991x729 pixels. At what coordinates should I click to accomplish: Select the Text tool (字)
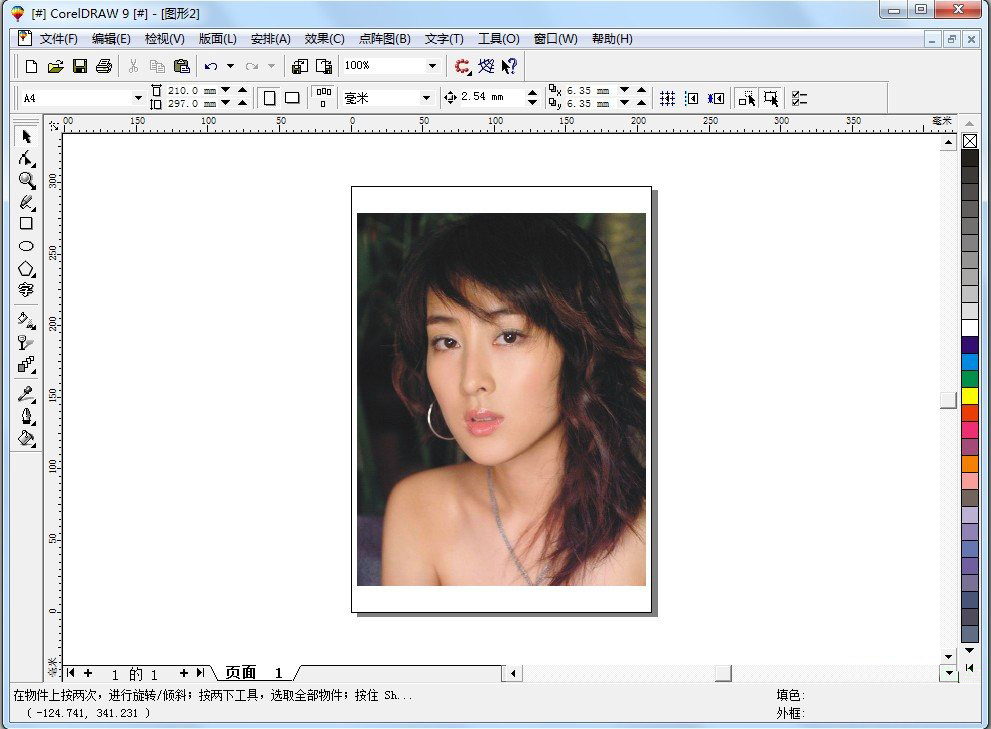26,290
